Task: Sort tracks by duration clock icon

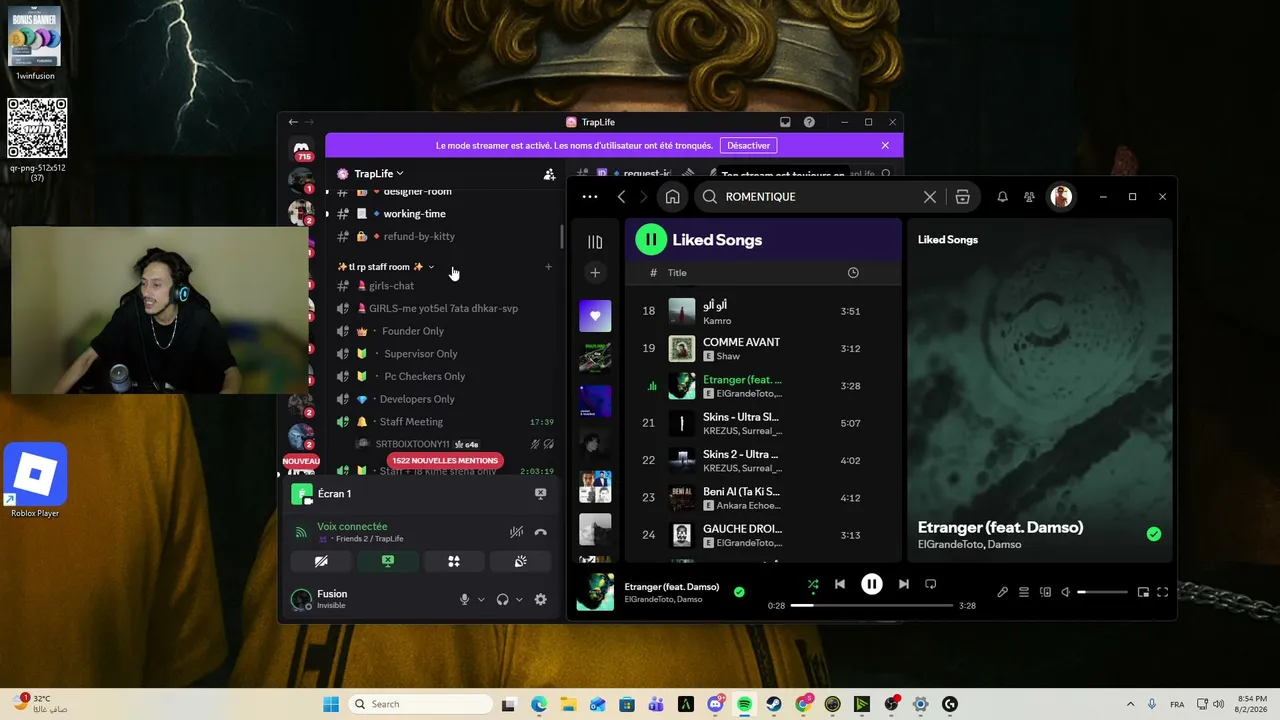Action: click(853, 273)
